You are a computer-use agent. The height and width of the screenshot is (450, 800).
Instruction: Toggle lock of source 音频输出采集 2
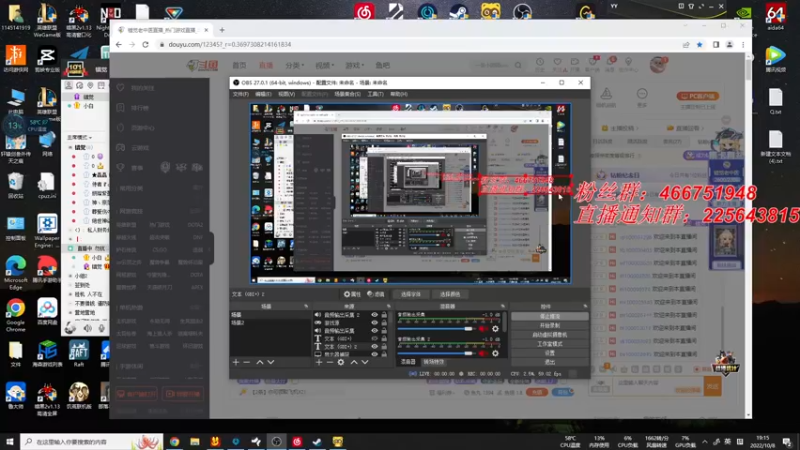pyautogui.click(x=384, y=315)
